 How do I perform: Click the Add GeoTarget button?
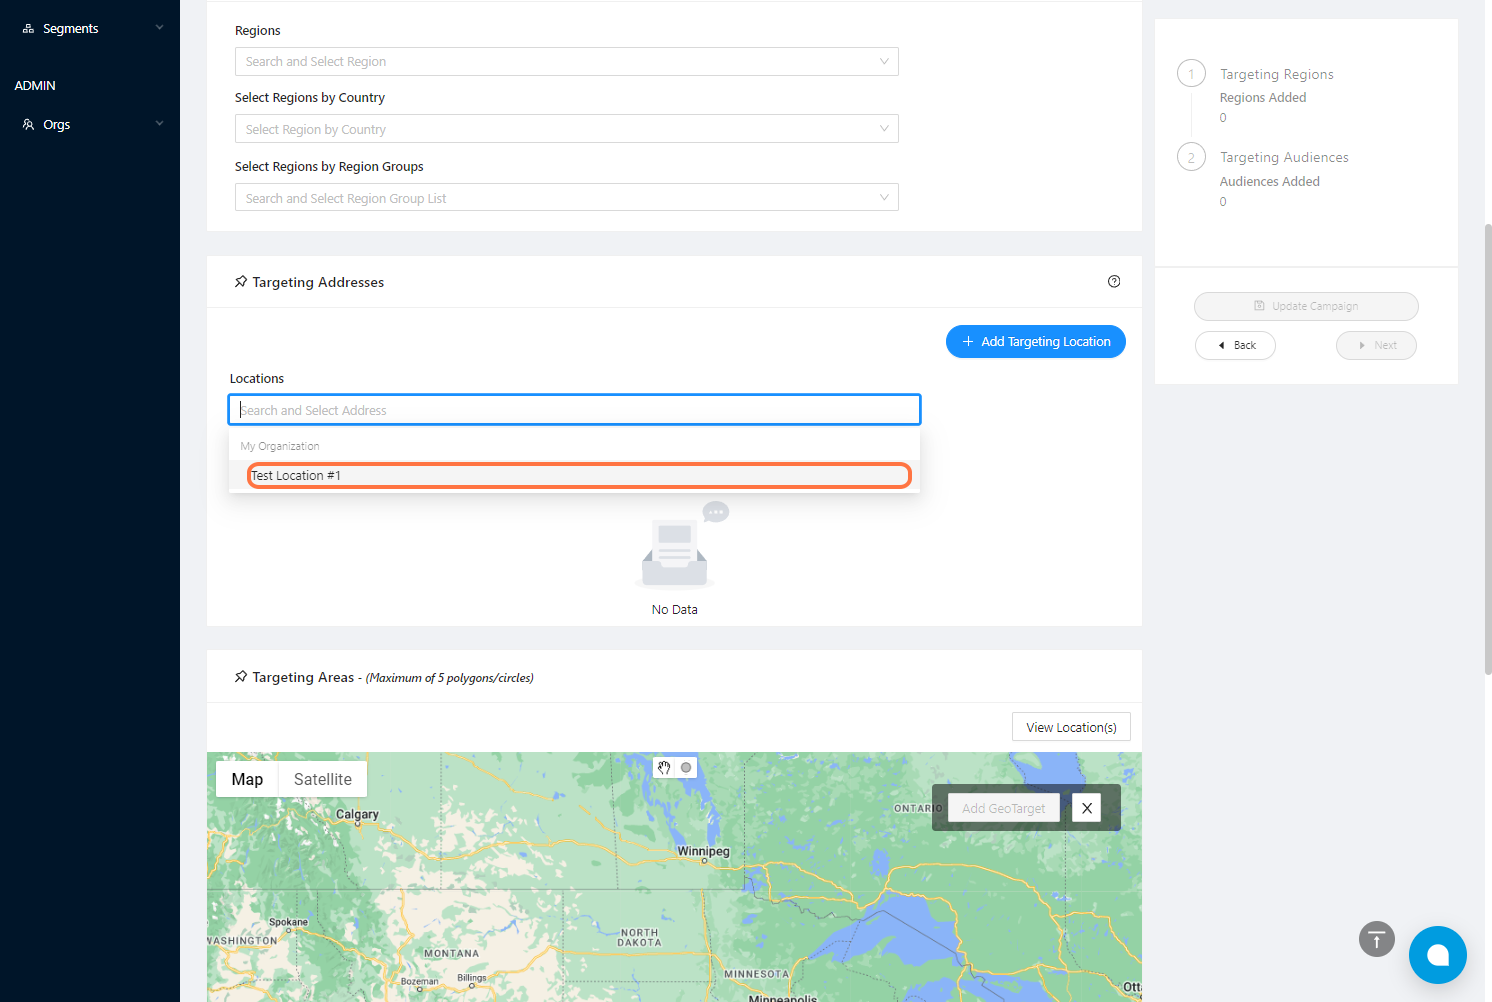coord(1003,808)
